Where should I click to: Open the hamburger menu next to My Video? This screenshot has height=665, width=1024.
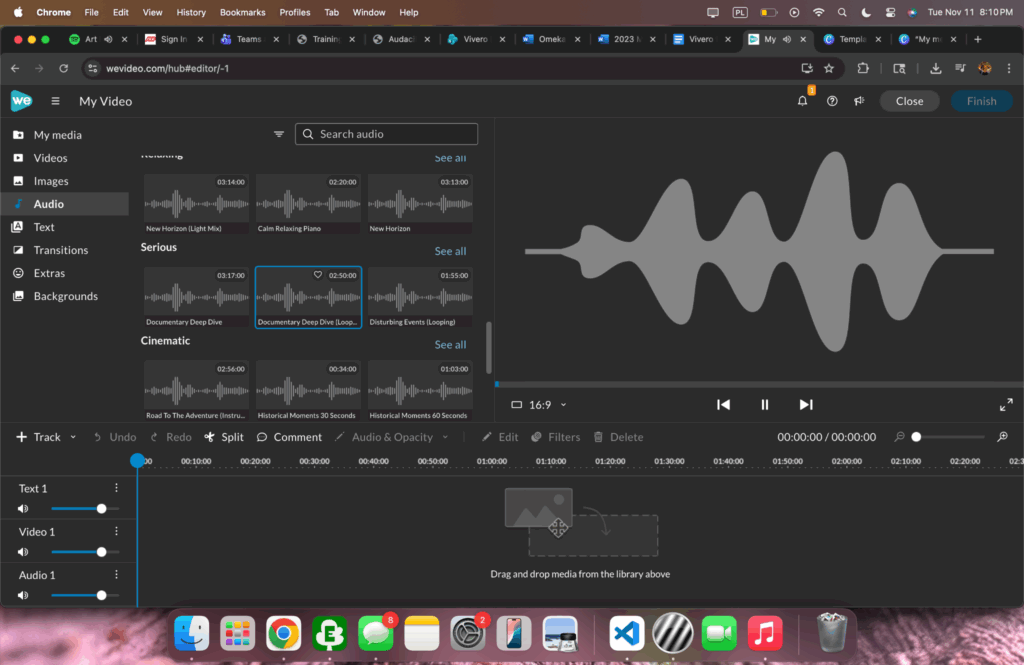(56, 101)
